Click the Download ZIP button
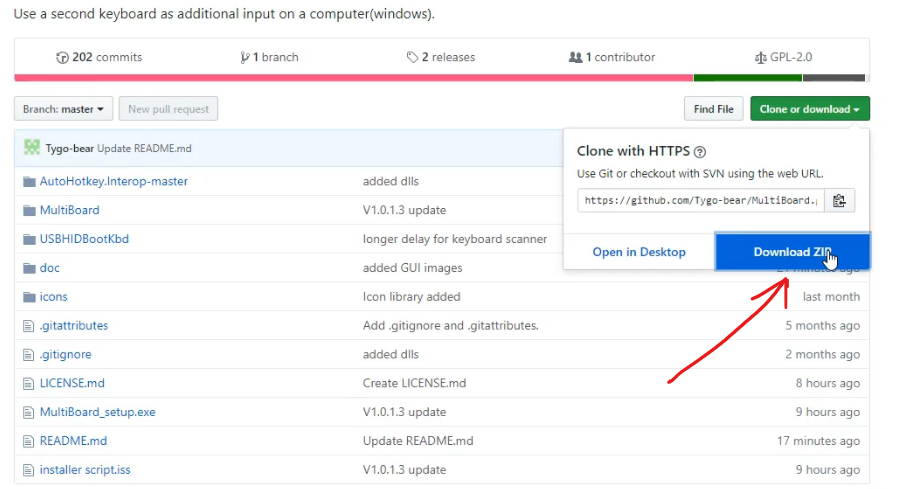924x489 pixels. coord(793,252)
